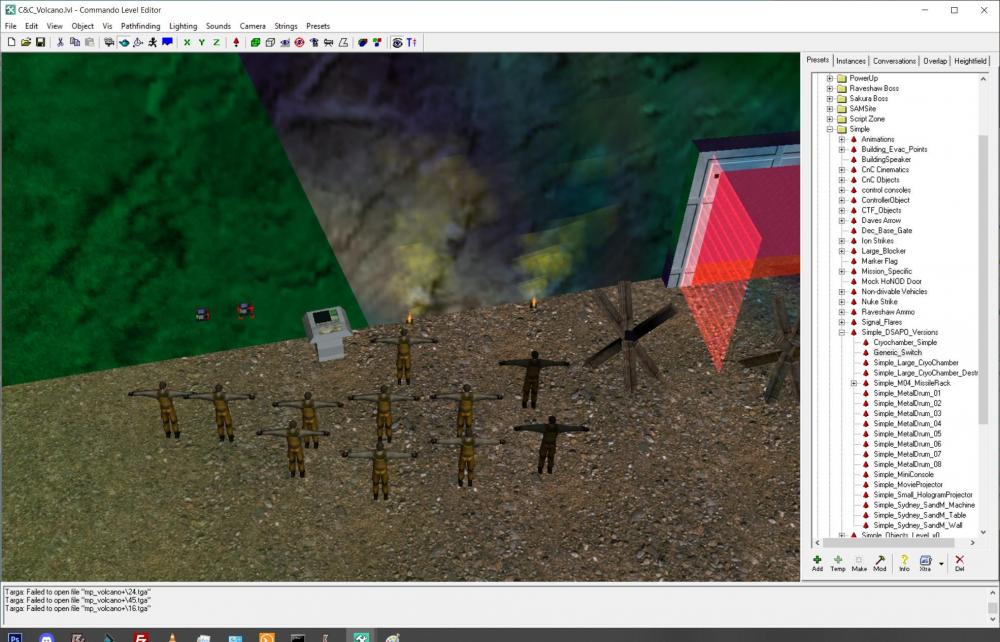The height and width of the screenshot is (642, 1000).
Task: Switch to the Instances tab
Action: 851,61
